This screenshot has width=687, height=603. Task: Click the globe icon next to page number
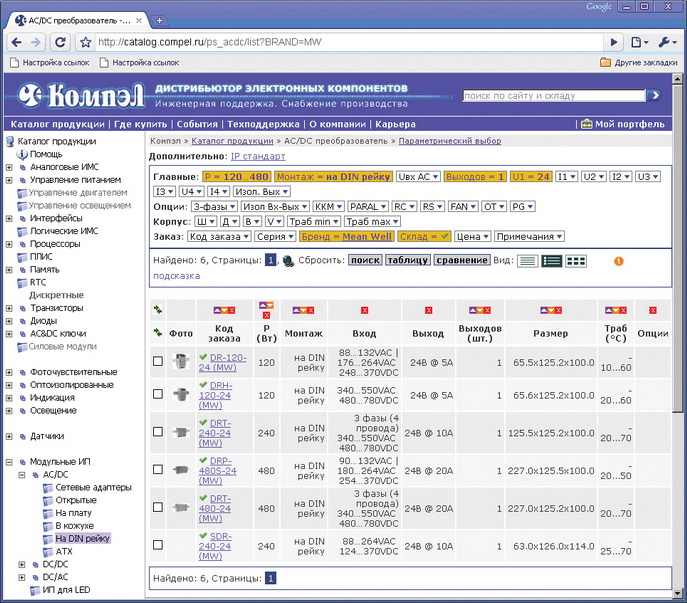(x=288, y=261)
